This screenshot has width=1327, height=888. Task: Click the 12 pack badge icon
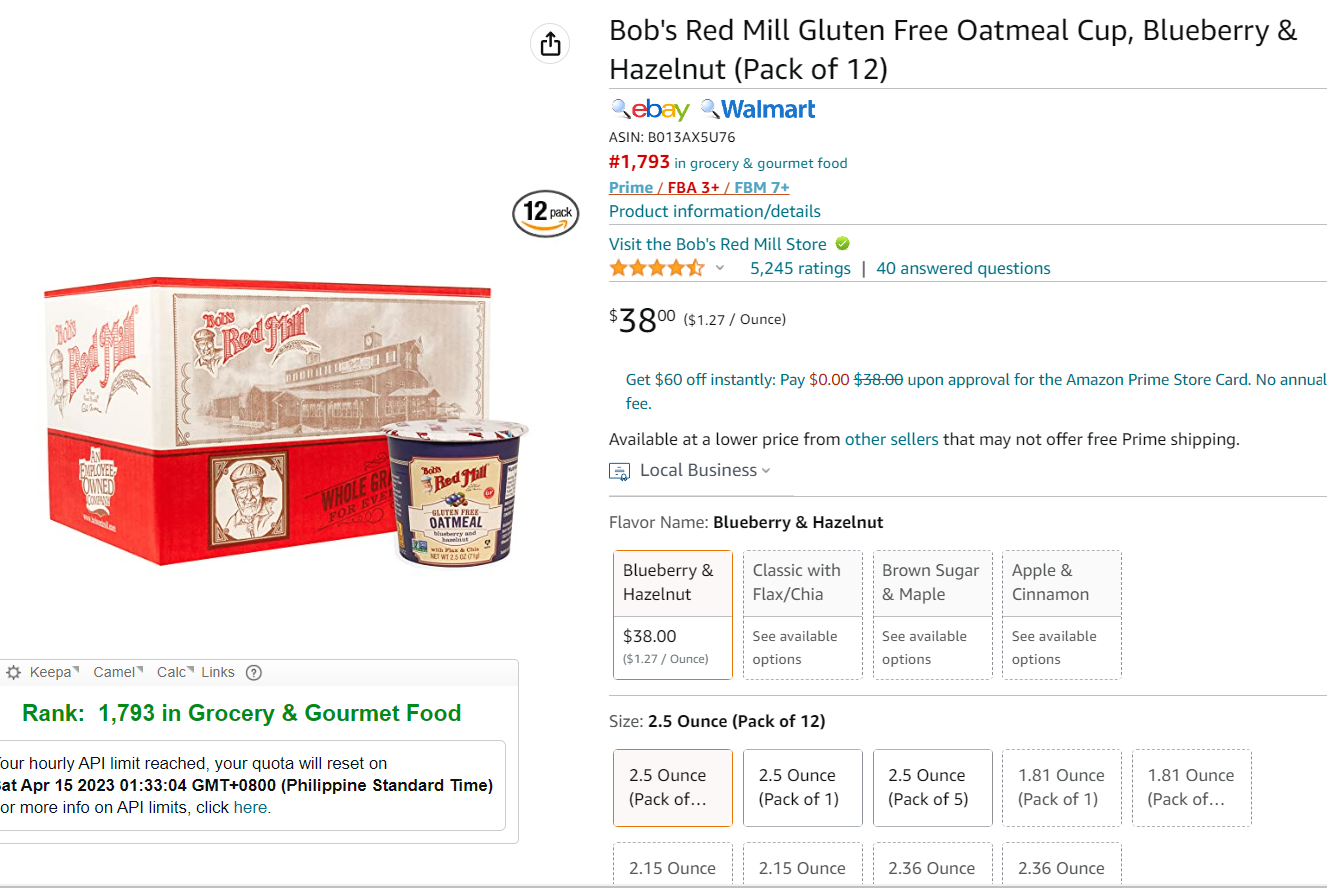pos(546,213)
